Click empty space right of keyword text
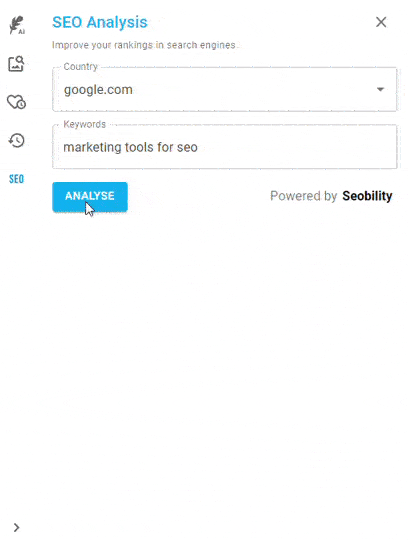This screenshot has width=408, height=540. [296, 147]
